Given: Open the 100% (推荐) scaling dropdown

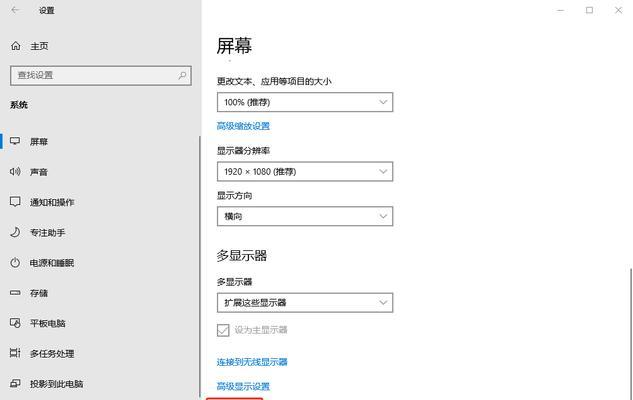Looking at the screenshot, I should pyautogui.click(x=305, y=102).
